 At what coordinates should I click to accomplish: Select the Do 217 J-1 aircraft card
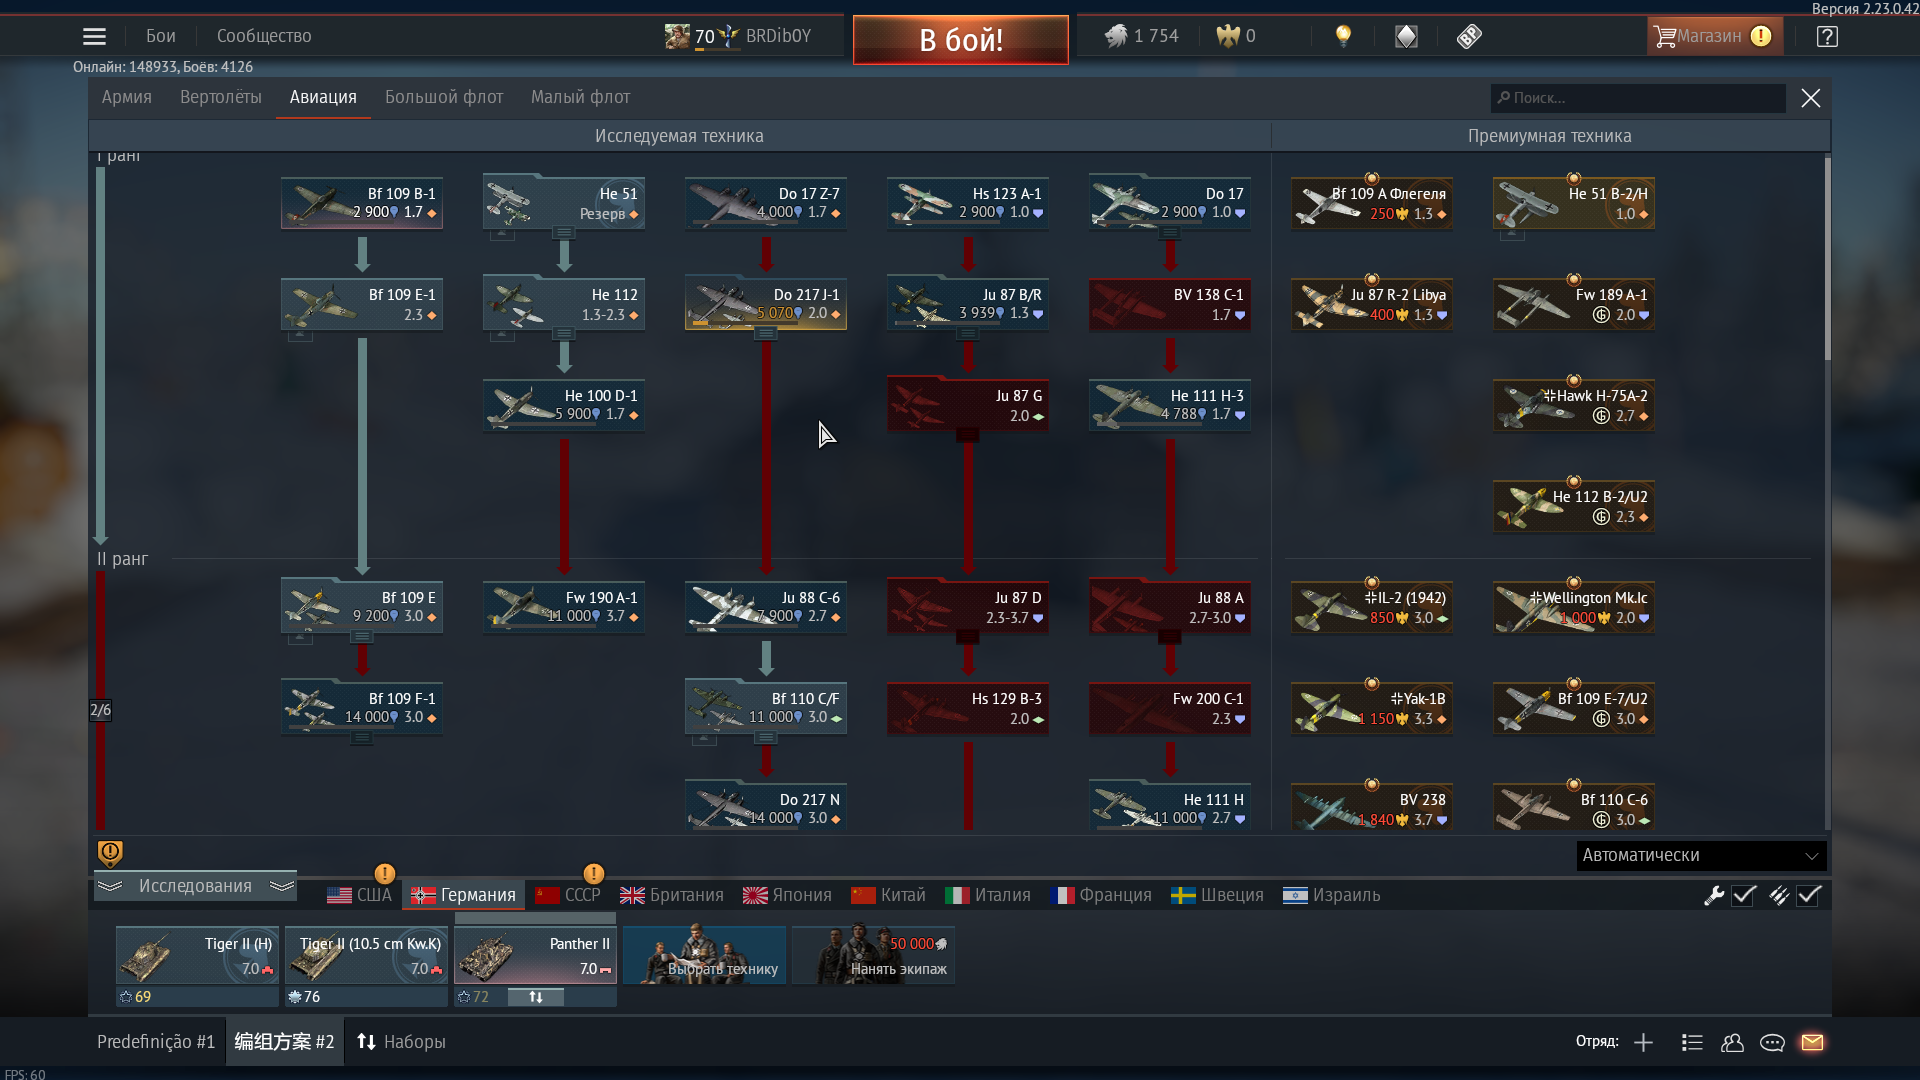pyautogui.click(x=766, y=304)
